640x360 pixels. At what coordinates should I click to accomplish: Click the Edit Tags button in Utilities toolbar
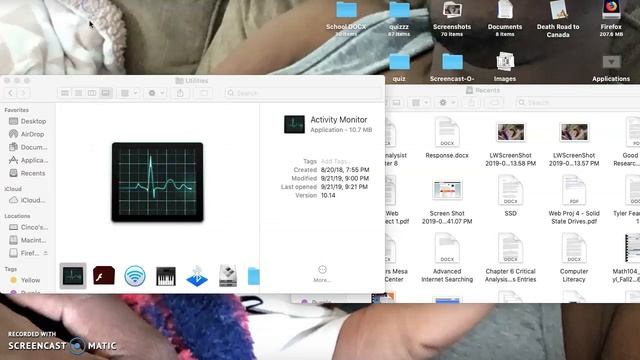click(x=203, y=93)
